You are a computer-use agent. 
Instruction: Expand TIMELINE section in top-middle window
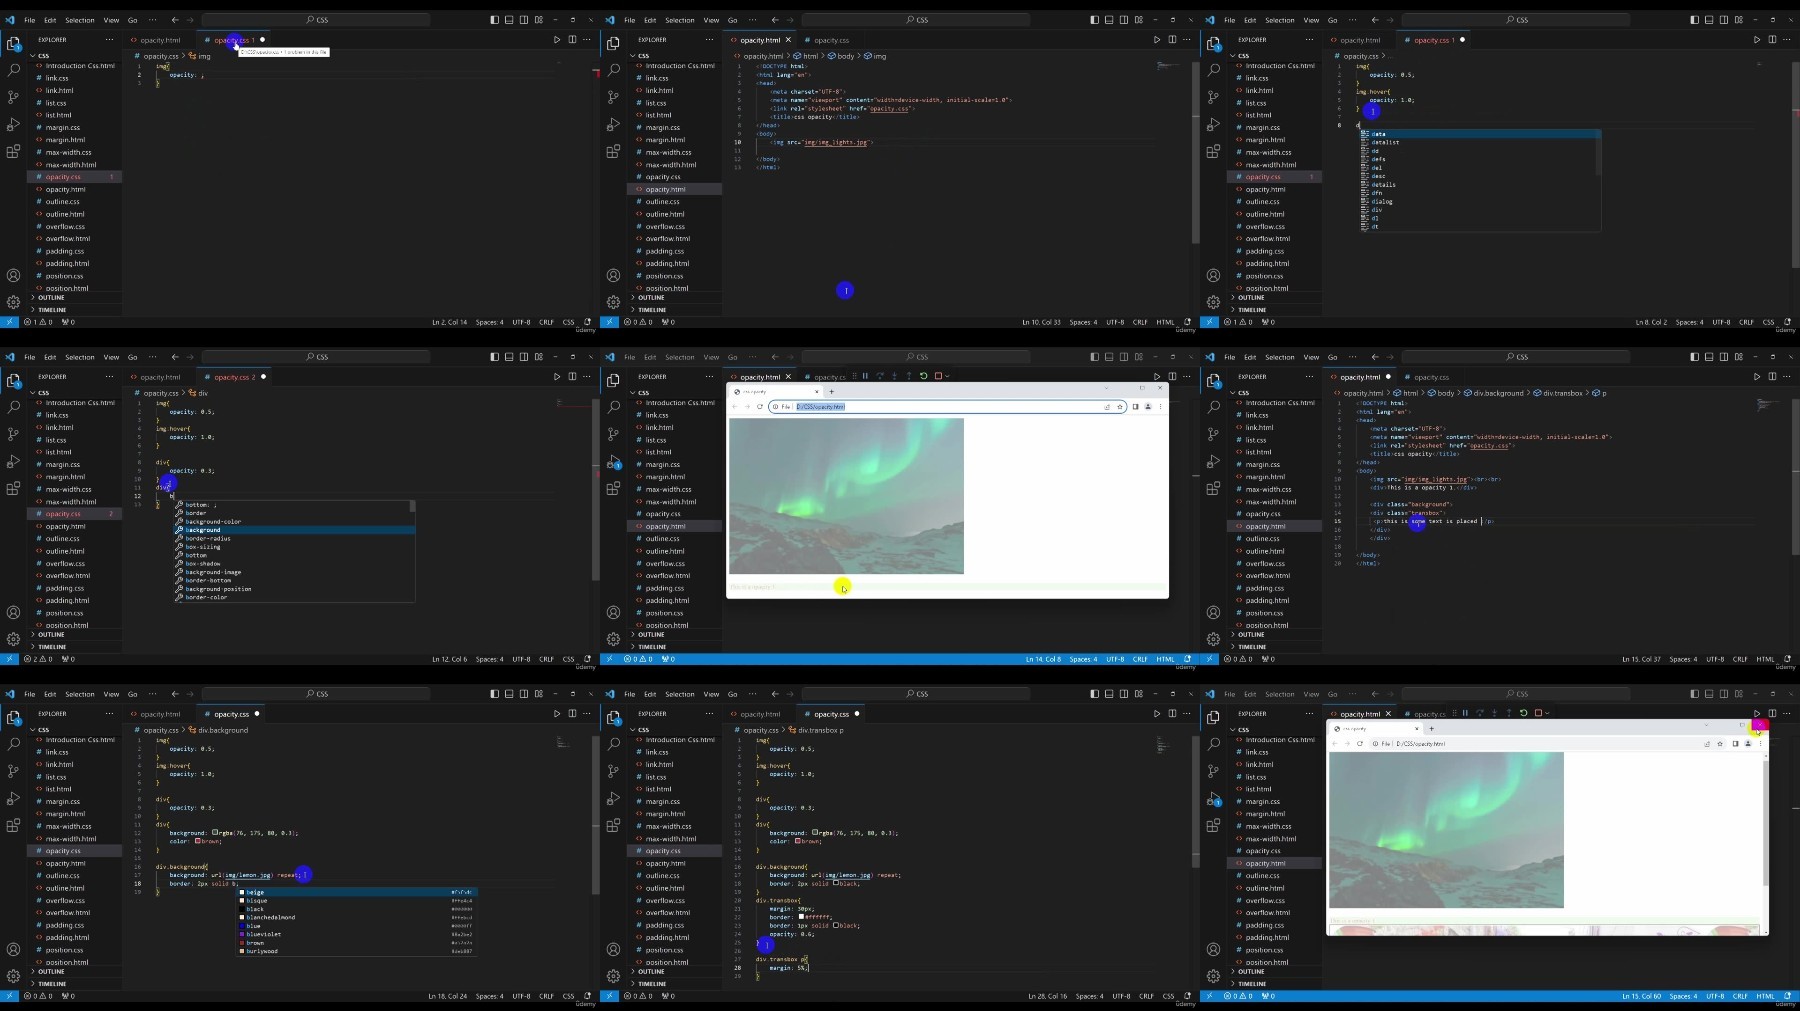tap(675, 310)
